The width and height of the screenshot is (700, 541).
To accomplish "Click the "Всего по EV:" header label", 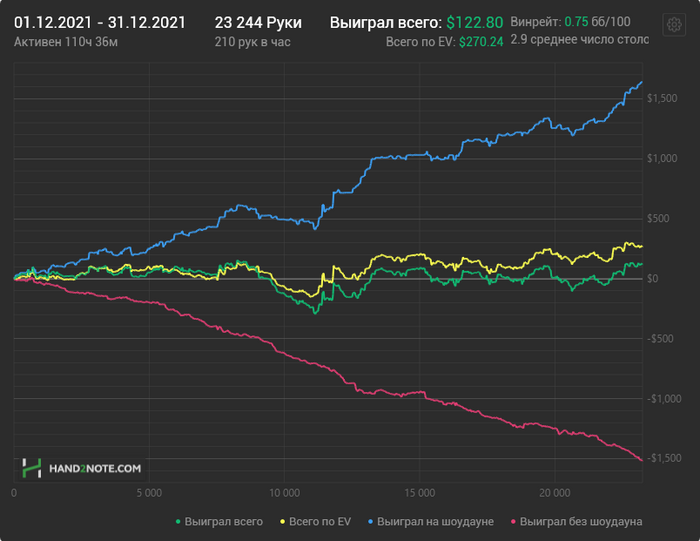I will tap(421, 42).
